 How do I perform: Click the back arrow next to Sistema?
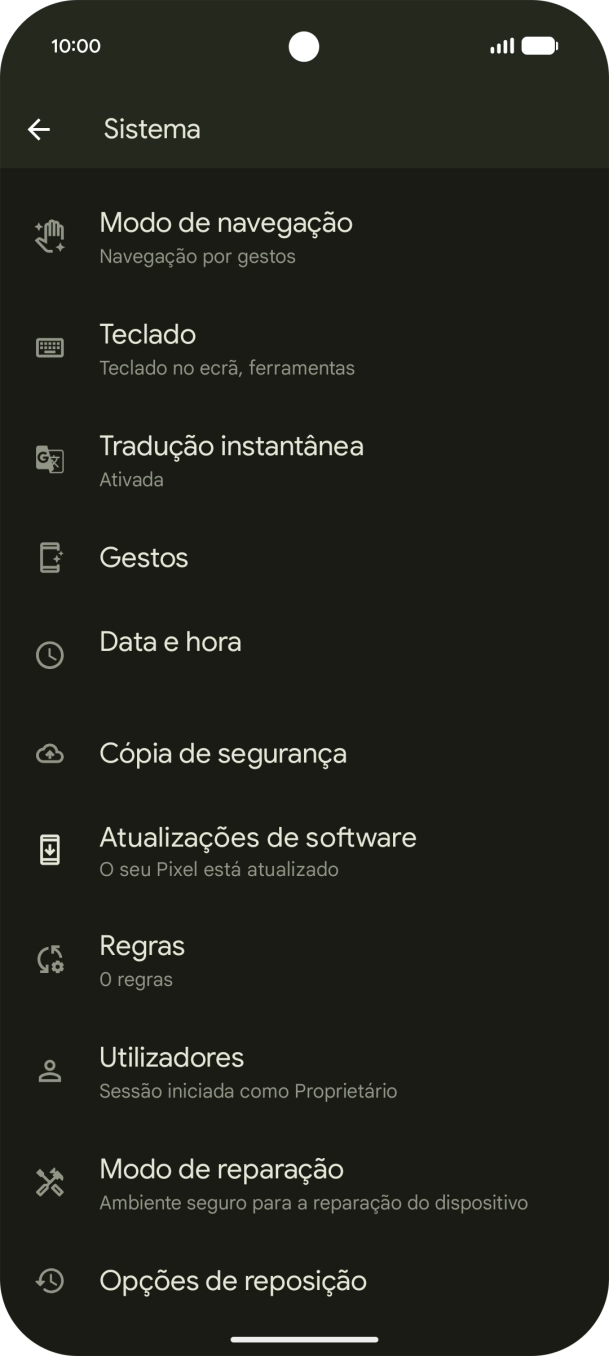tap(39, 128)
